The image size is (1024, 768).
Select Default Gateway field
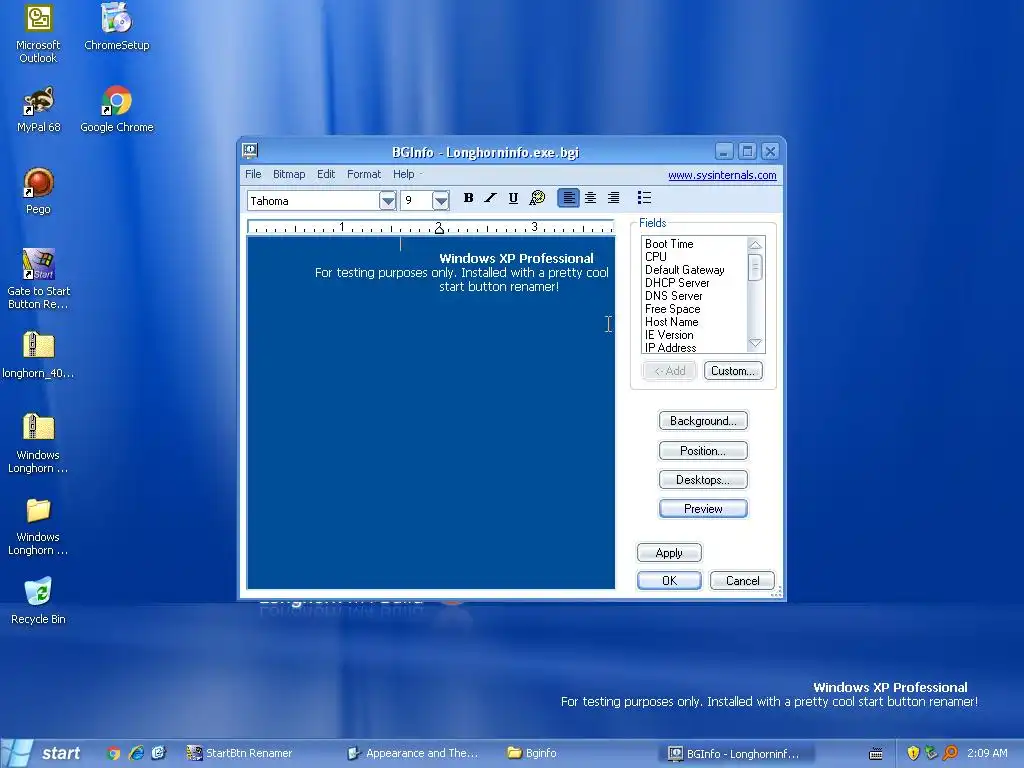coord(684,270)
